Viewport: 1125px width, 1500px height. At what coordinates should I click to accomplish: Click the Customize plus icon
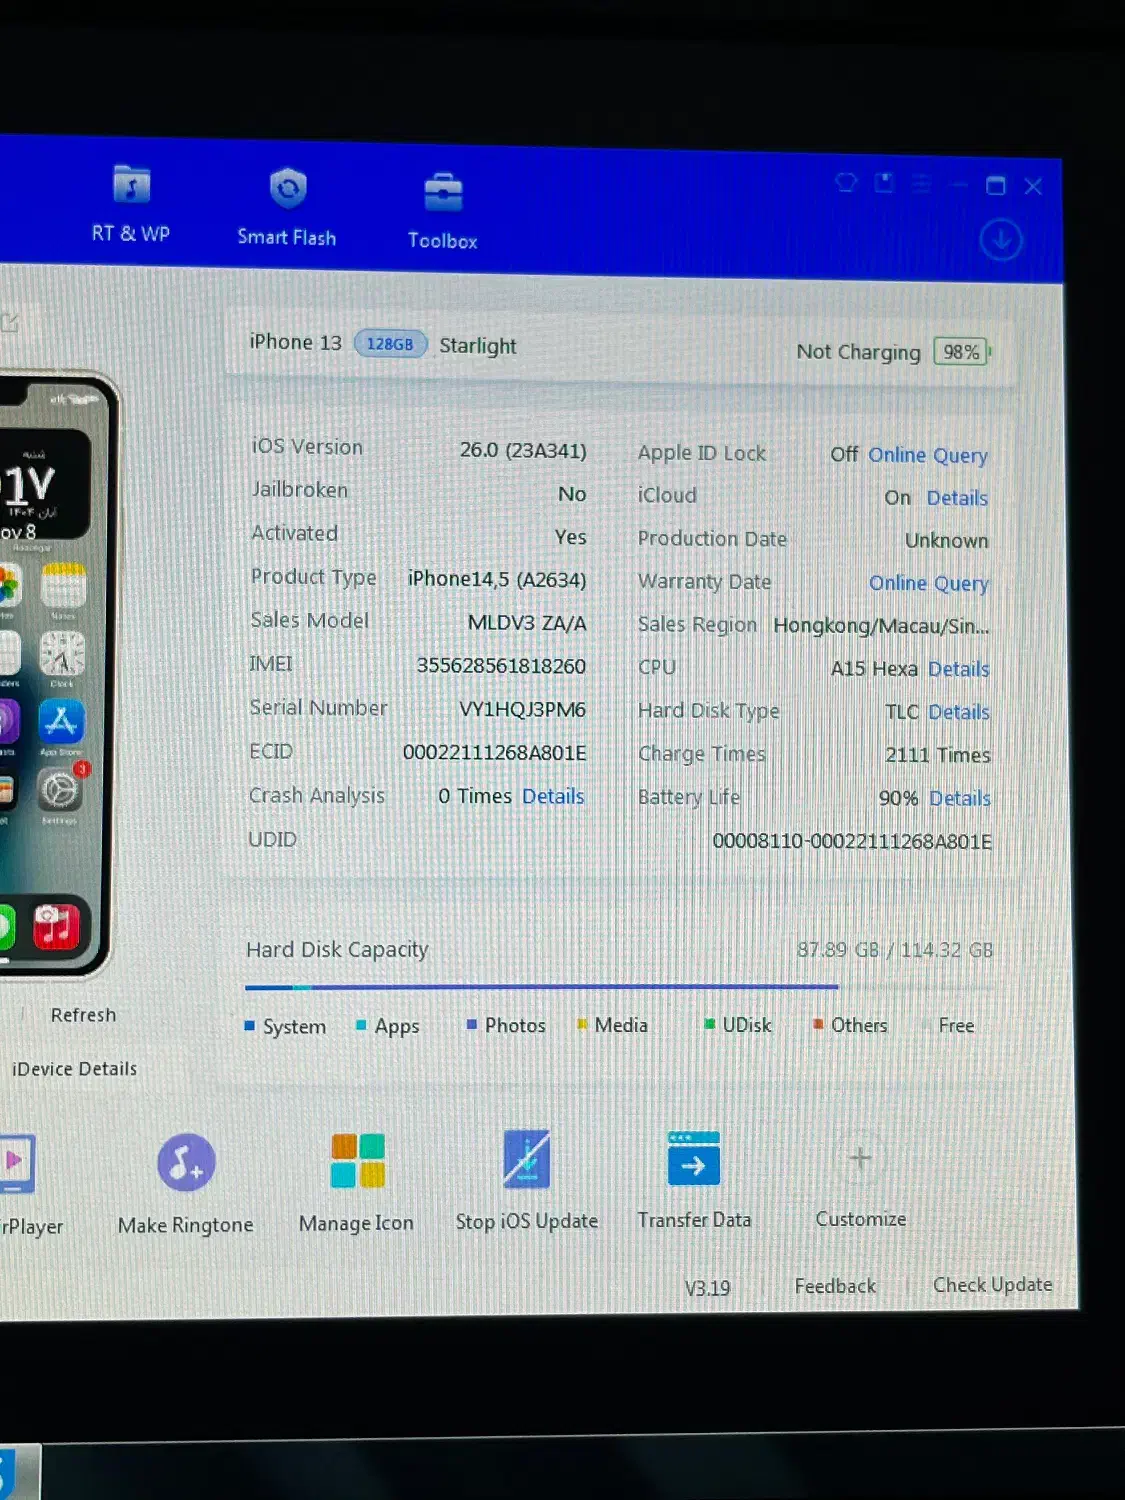click(x=860, y=1159)
